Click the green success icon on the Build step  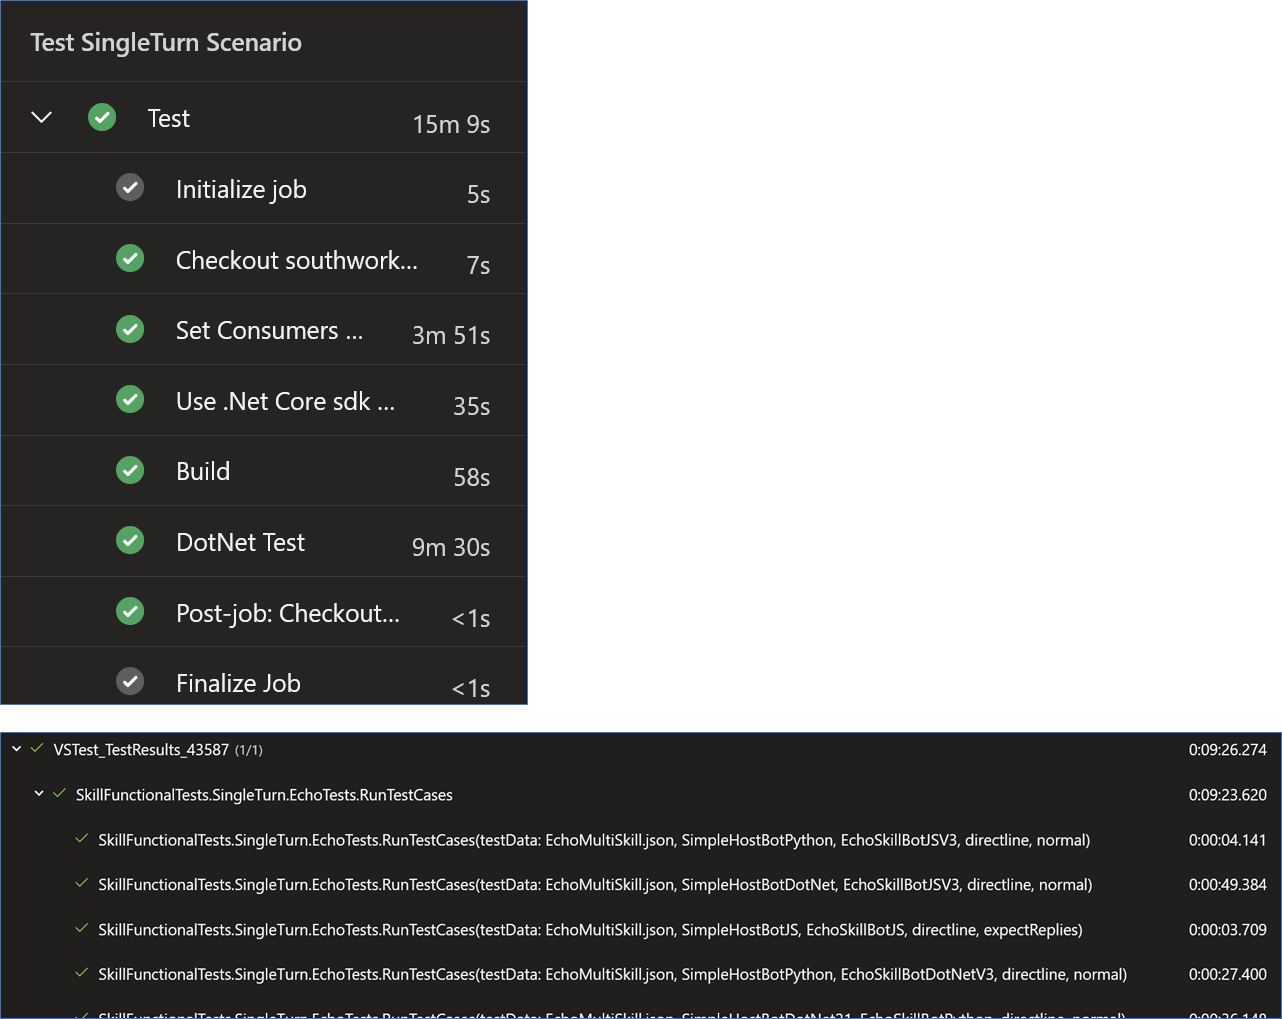[130, 469]
